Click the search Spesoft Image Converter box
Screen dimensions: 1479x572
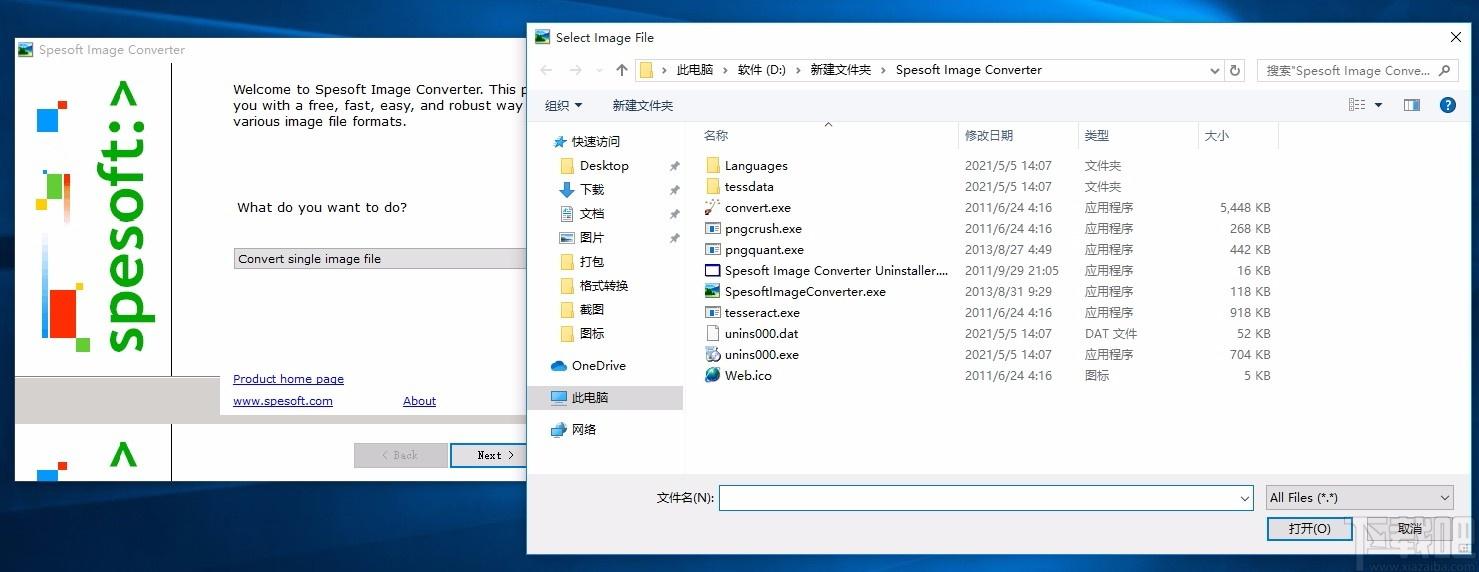[x=1358, y=70]
